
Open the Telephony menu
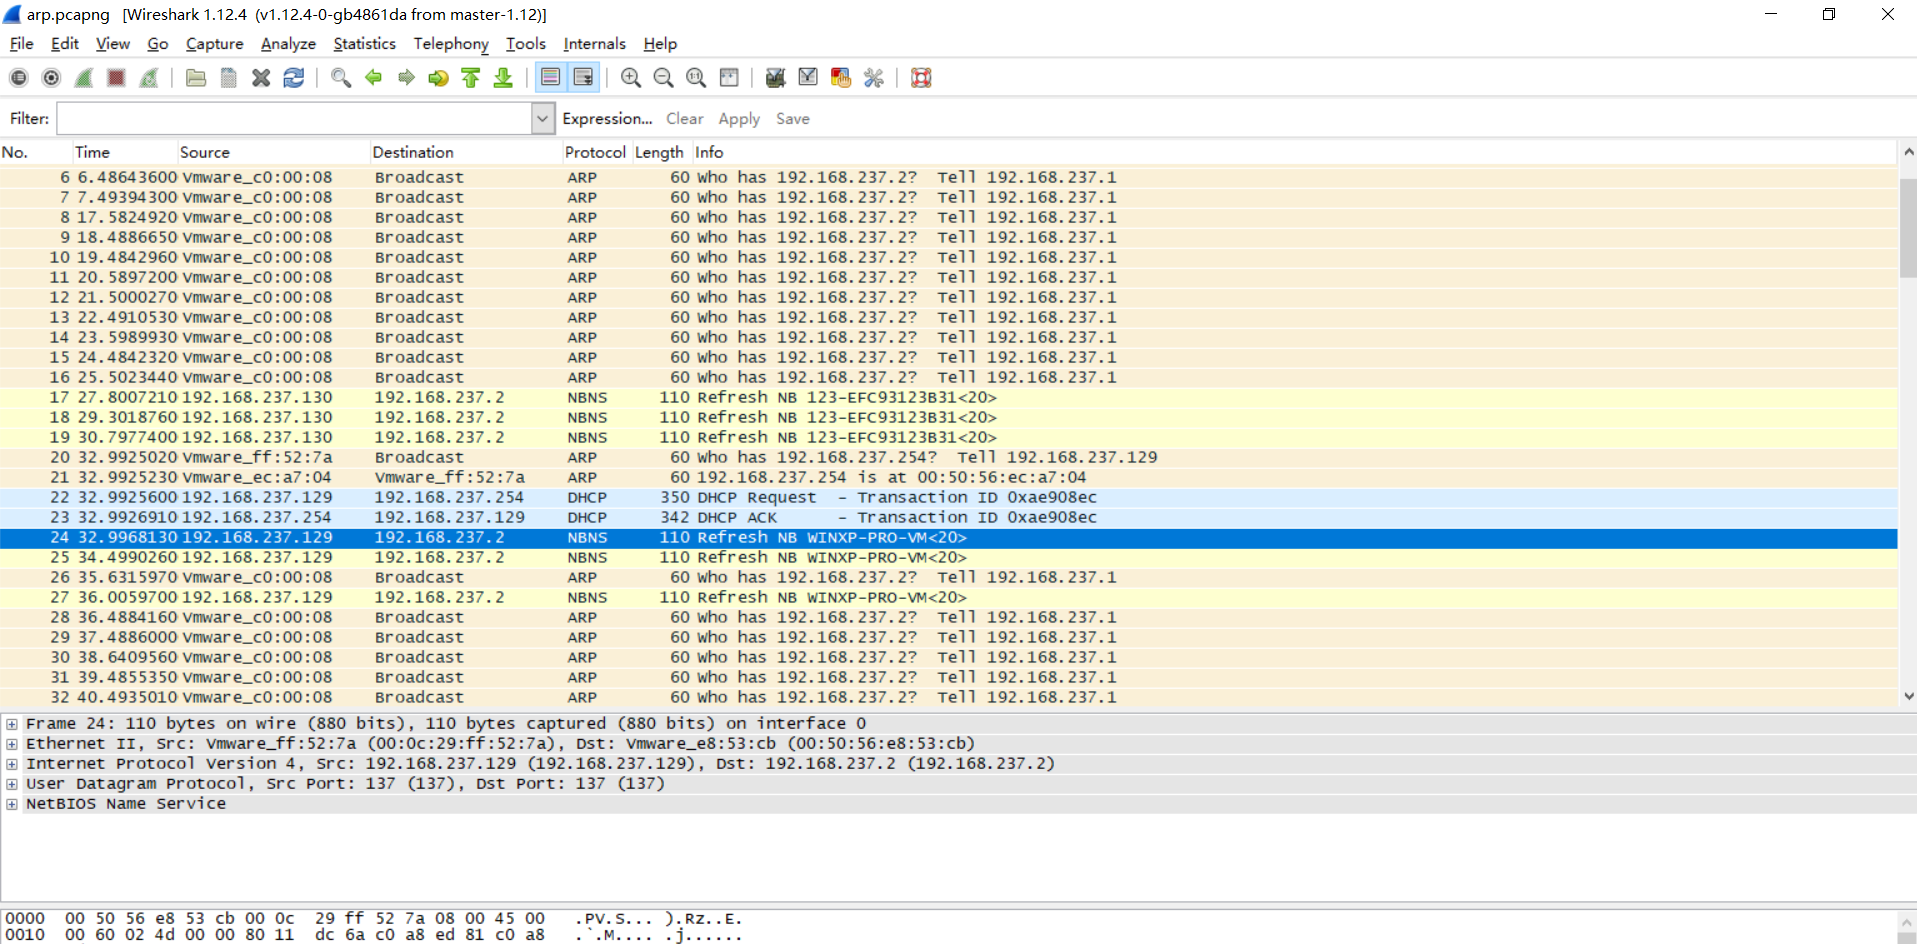451,44
